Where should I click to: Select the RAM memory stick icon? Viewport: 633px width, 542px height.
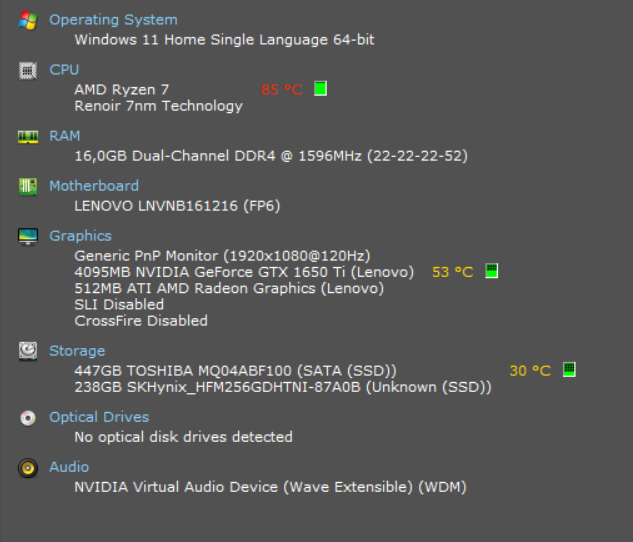coord(28,136)
